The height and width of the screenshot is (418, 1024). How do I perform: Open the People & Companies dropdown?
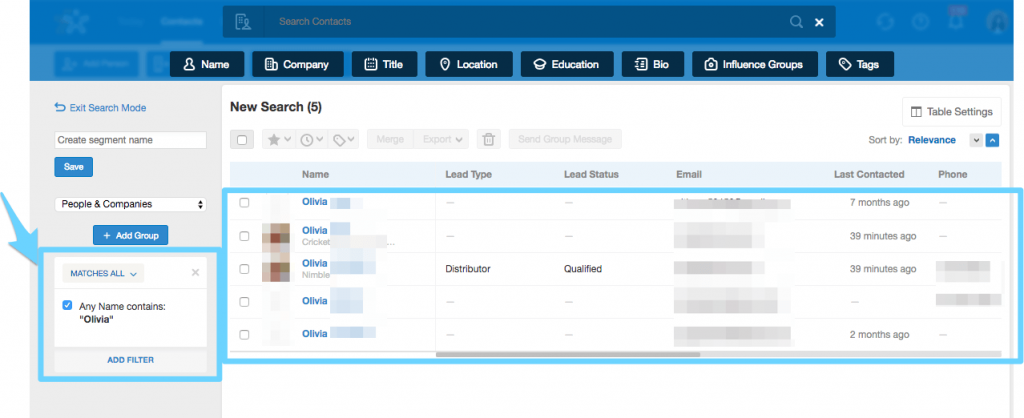pyautogui.click(x=130, y=204)
